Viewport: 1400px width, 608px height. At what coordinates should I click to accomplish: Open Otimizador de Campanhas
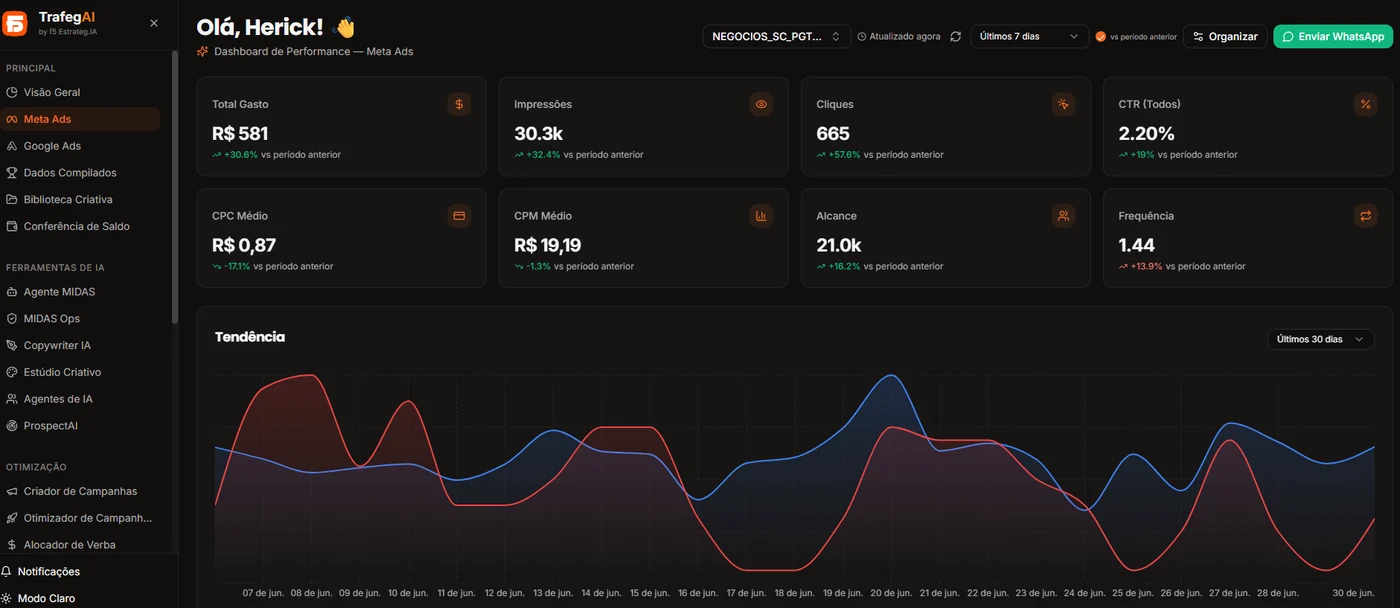(80, 518)
